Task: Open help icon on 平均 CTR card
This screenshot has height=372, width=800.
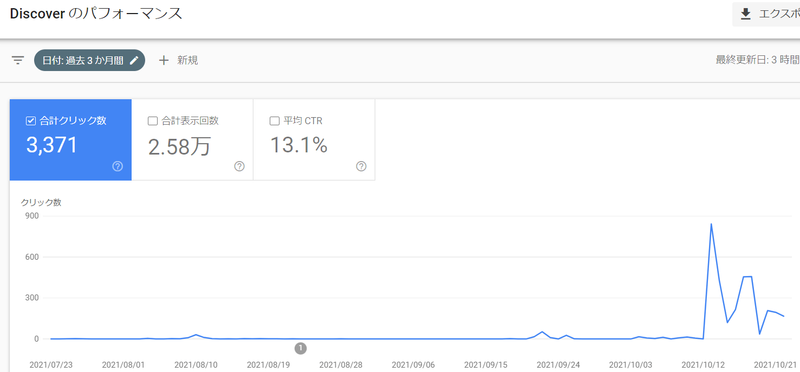Action: tap(361, 166)
